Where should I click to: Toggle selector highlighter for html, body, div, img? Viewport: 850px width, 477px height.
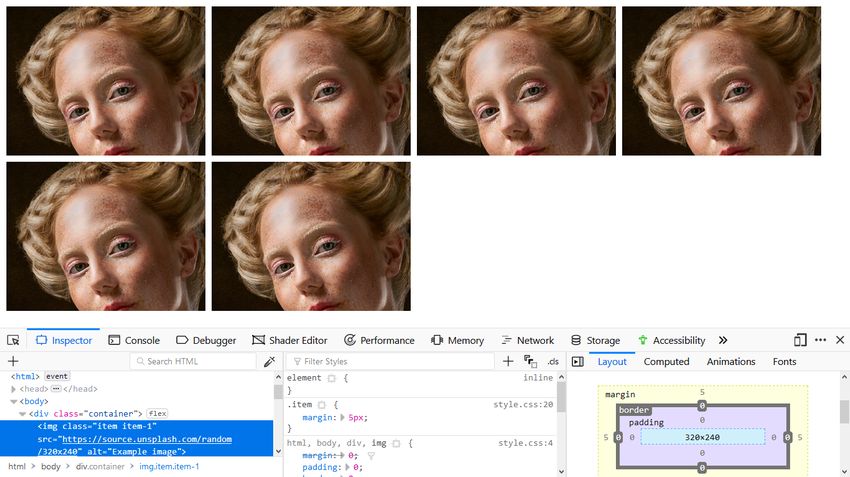(x=396, y=443)
